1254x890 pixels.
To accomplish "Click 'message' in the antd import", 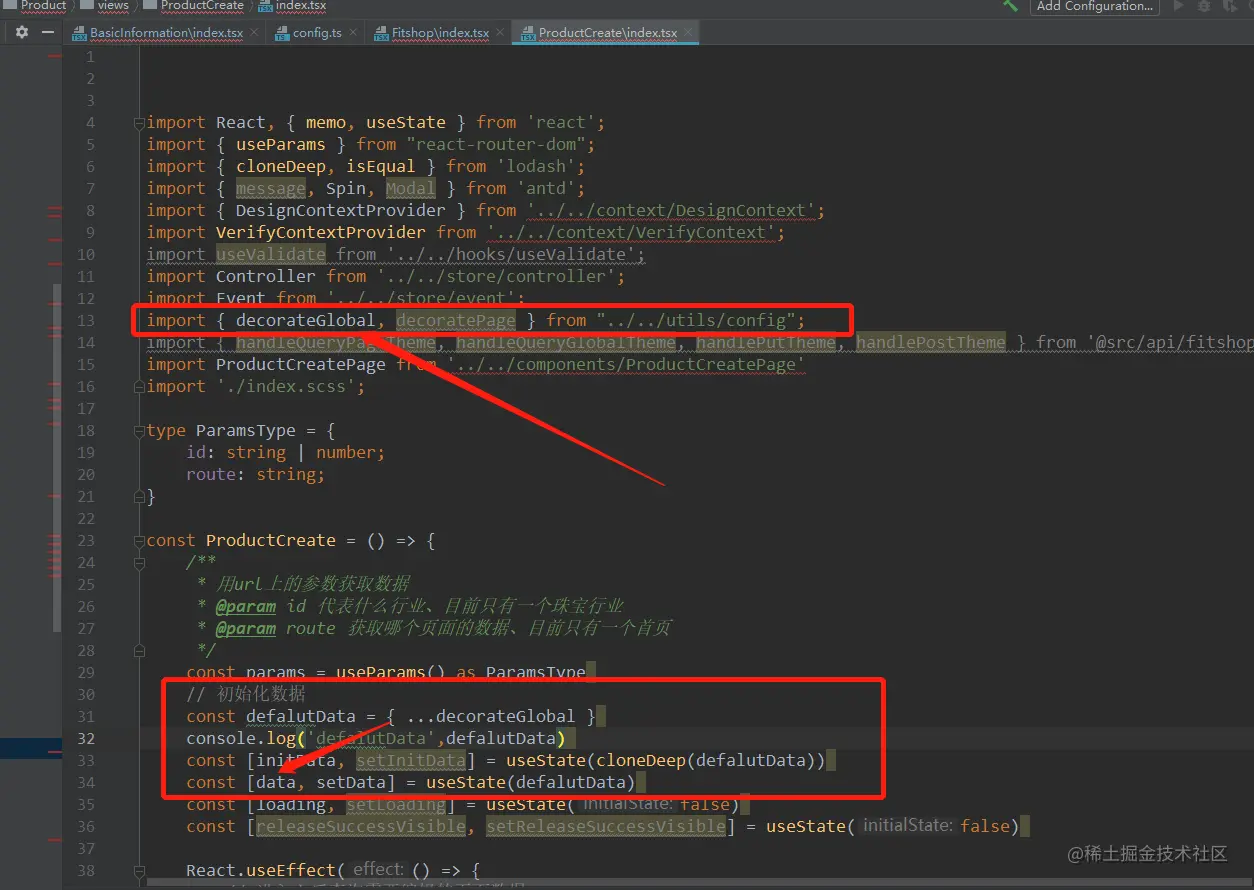I will (x=271, y=188).
